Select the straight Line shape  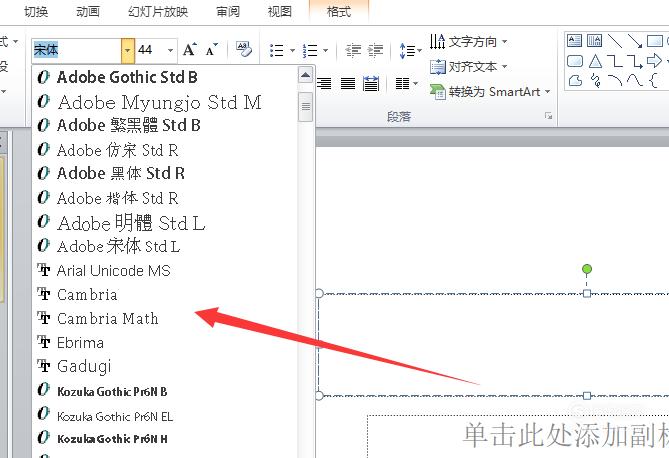pos(615,41)
